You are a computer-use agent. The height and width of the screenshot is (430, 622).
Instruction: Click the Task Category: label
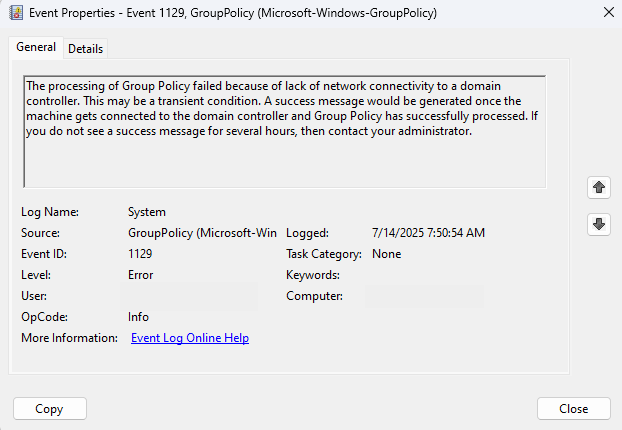(324, 254)
